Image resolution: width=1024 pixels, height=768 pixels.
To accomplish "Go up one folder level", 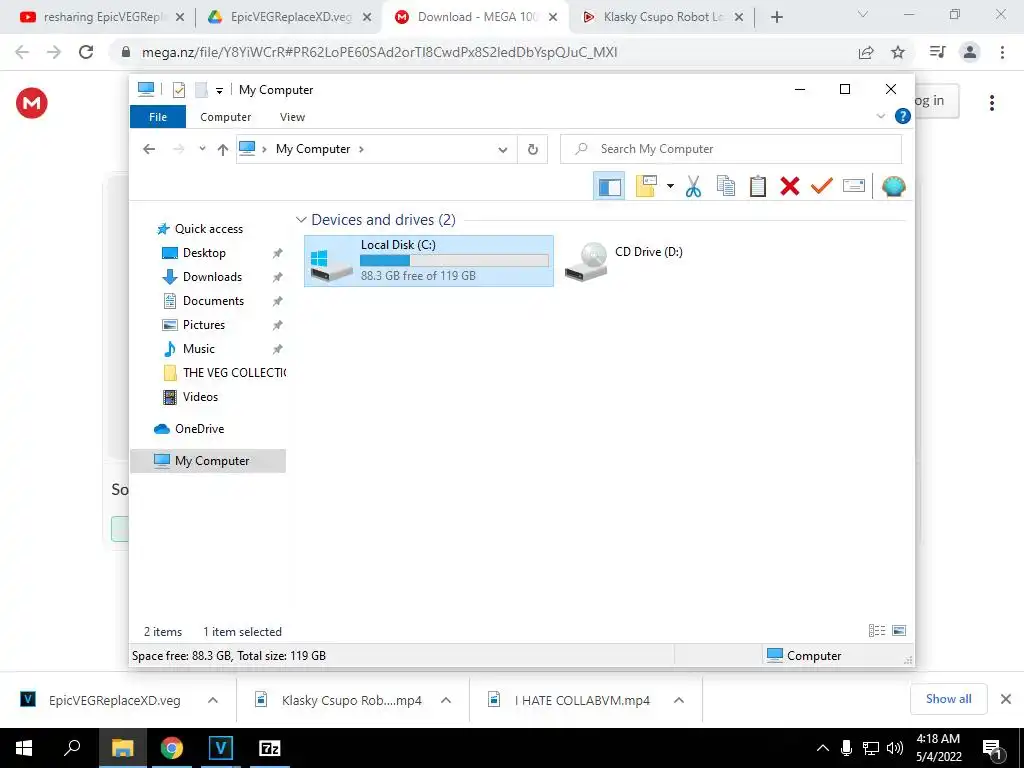I will pyautogui.click(x=223, y=150).
